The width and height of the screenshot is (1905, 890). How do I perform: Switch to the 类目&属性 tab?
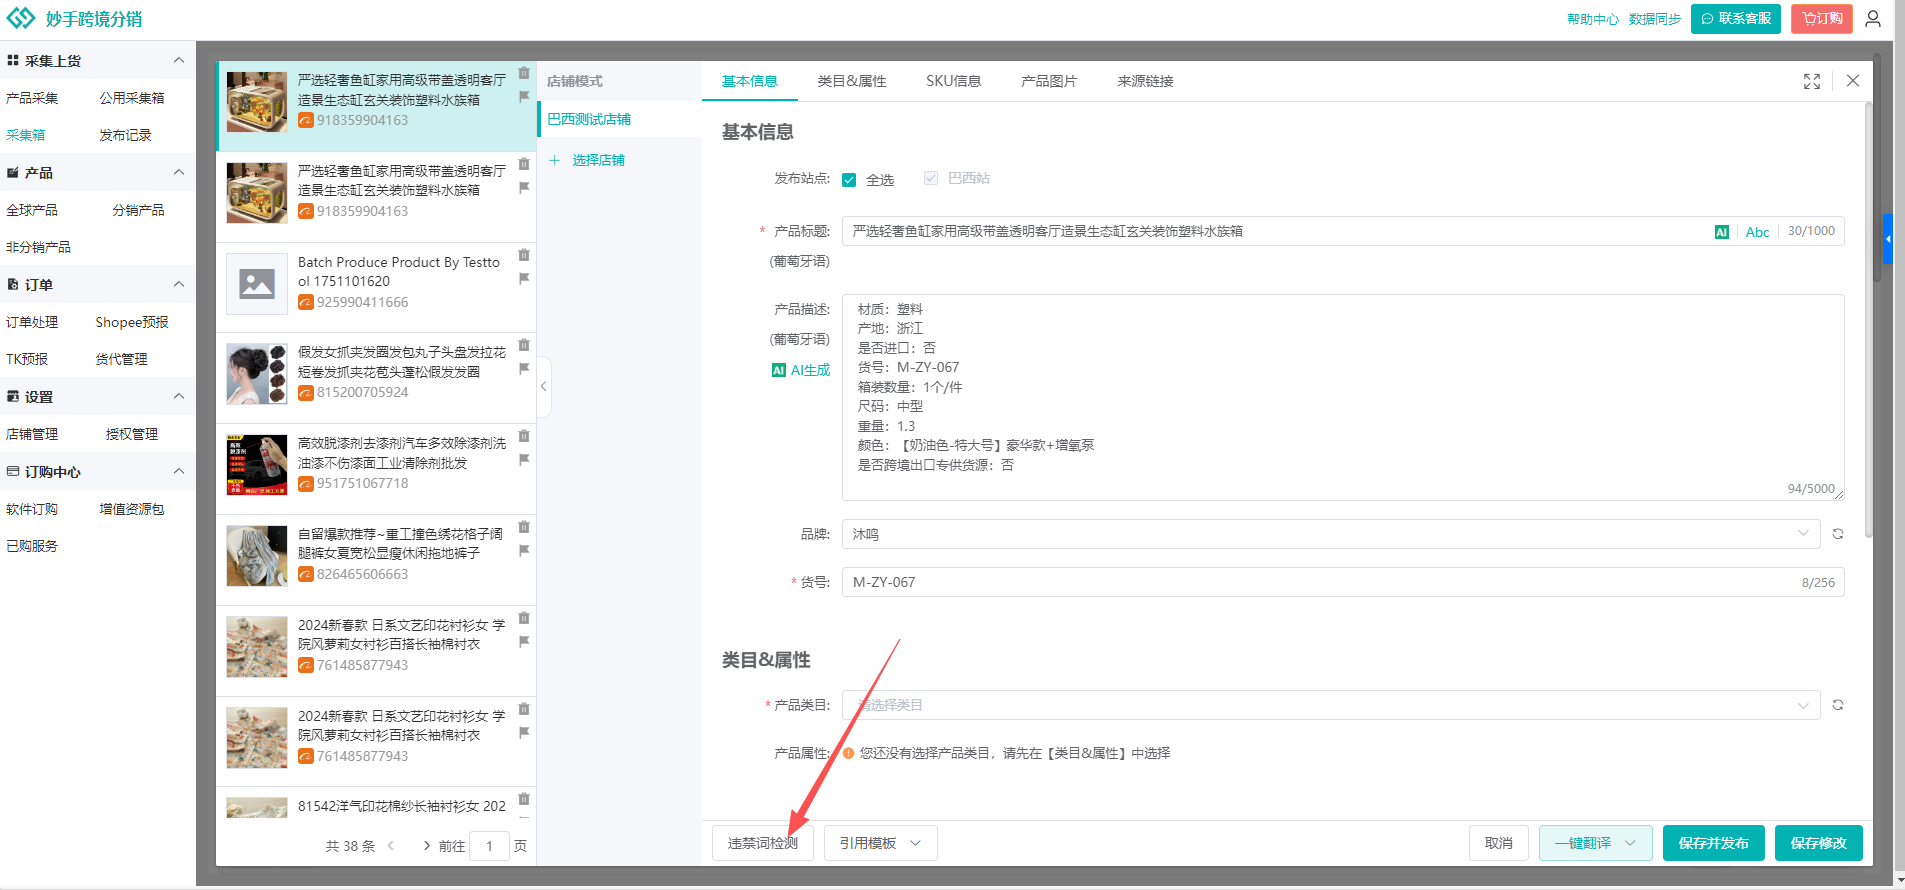[852, 81]
